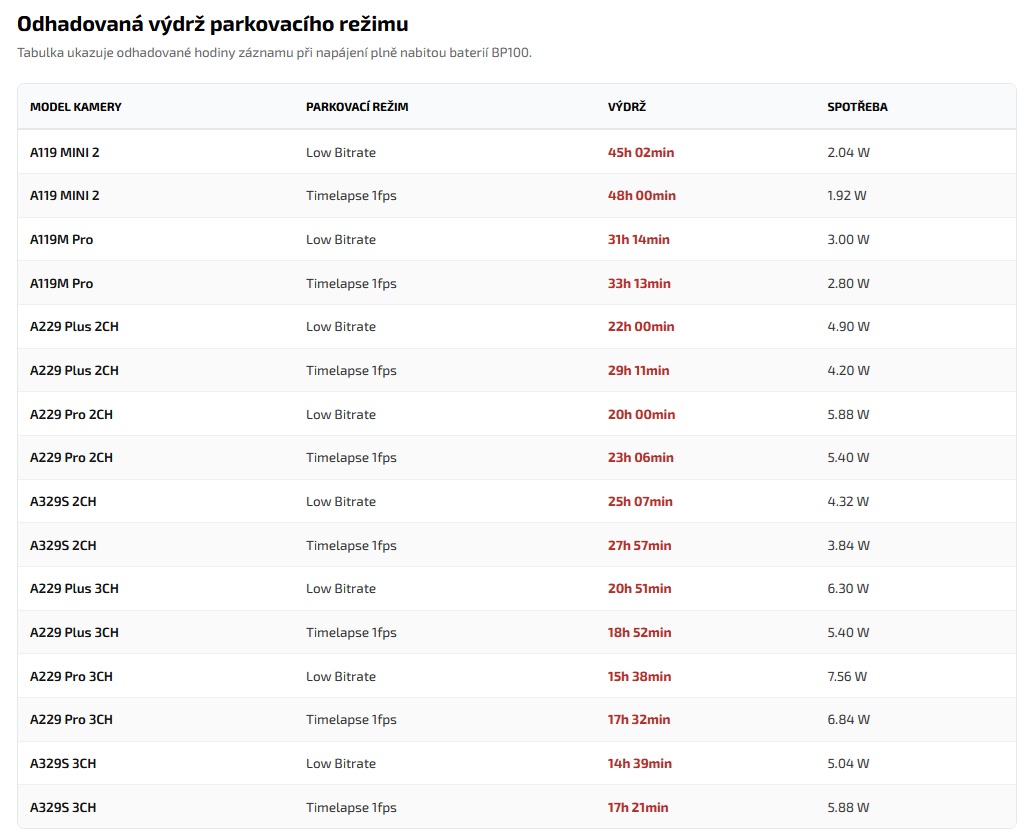This screenshot has width=1032, height=840.
Task: Click the 22h 00min runtime value
Action: point(641,327)
